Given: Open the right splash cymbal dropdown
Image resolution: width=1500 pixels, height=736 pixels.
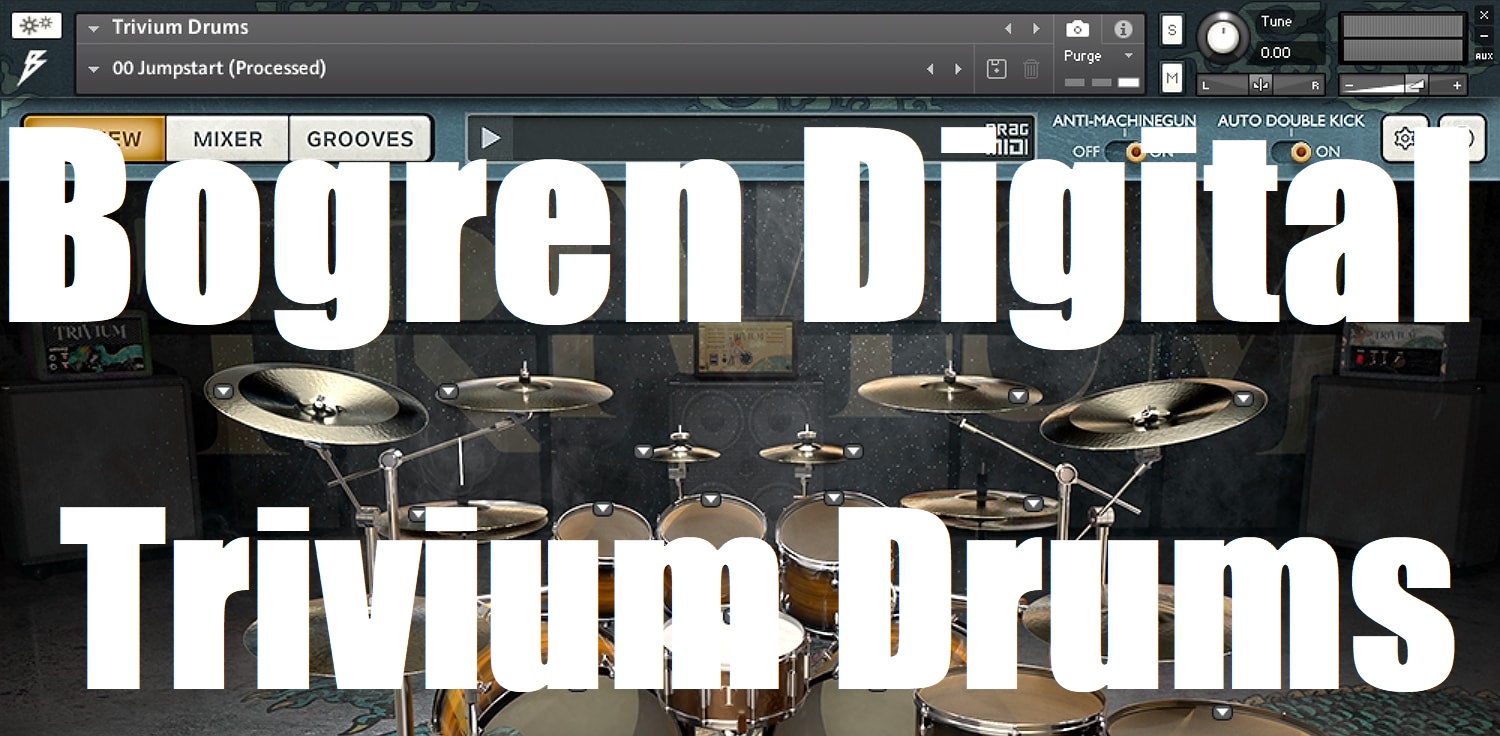Looking at the screenshot, I should [x=853, y=451].
